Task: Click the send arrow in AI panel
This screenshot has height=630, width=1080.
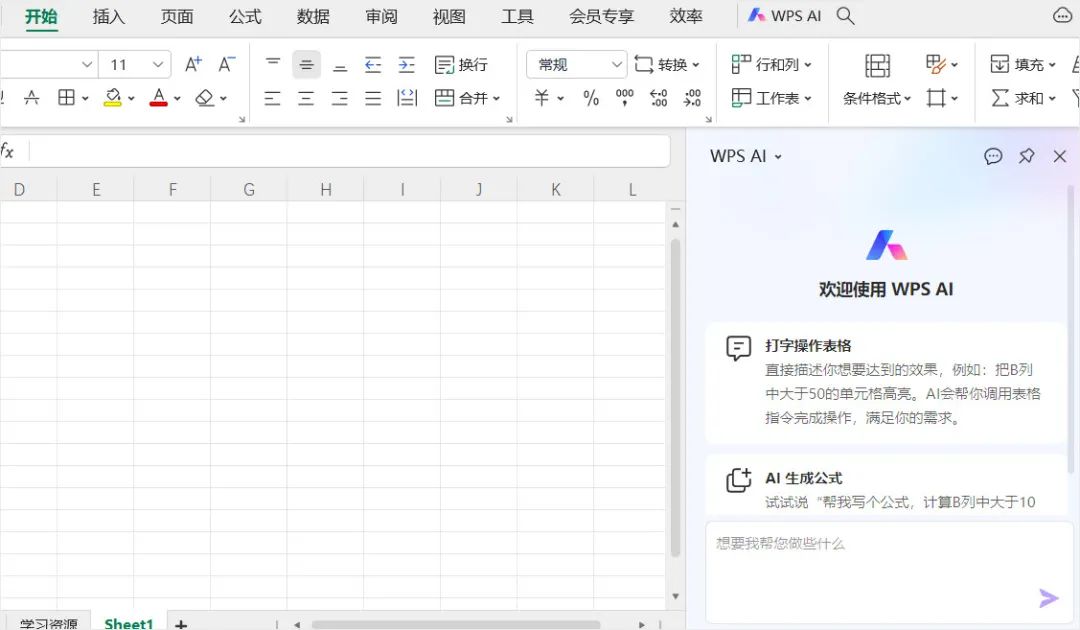Action: (1048, 598)
